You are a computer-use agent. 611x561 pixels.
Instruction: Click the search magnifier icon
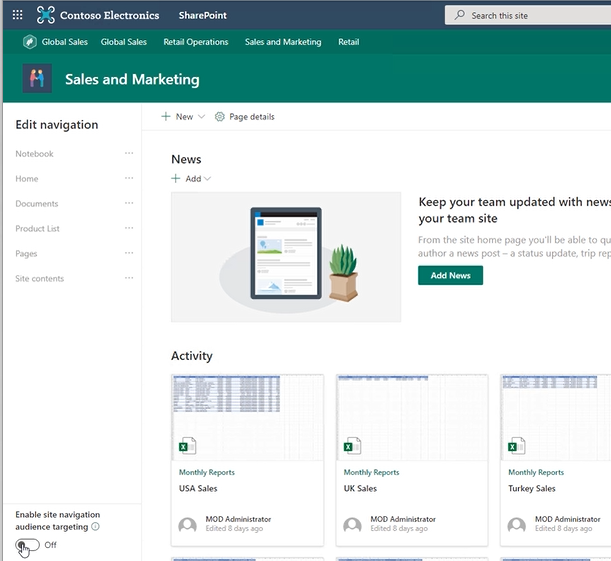click(x=460, y=15)
